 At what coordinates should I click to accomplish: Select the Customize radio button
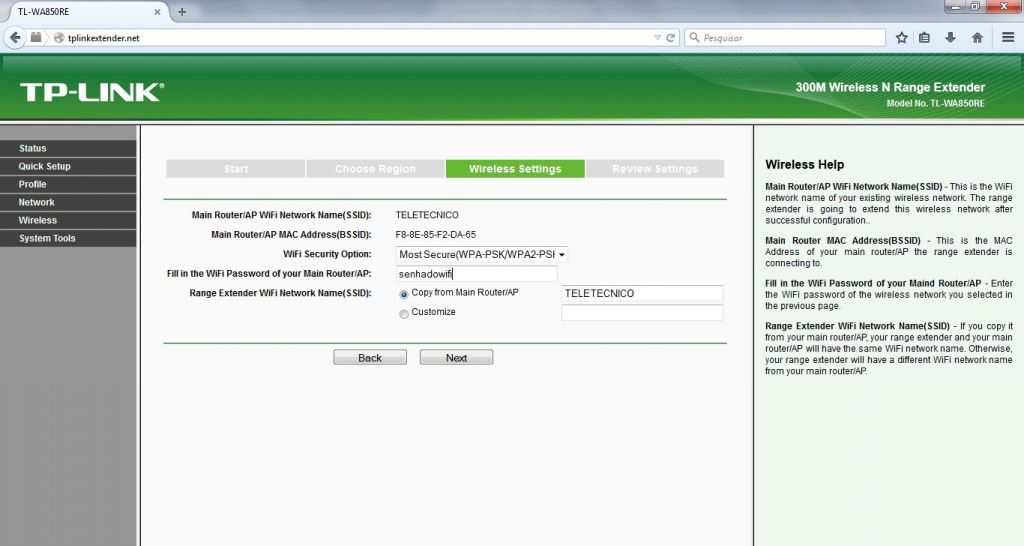point(404,314)
